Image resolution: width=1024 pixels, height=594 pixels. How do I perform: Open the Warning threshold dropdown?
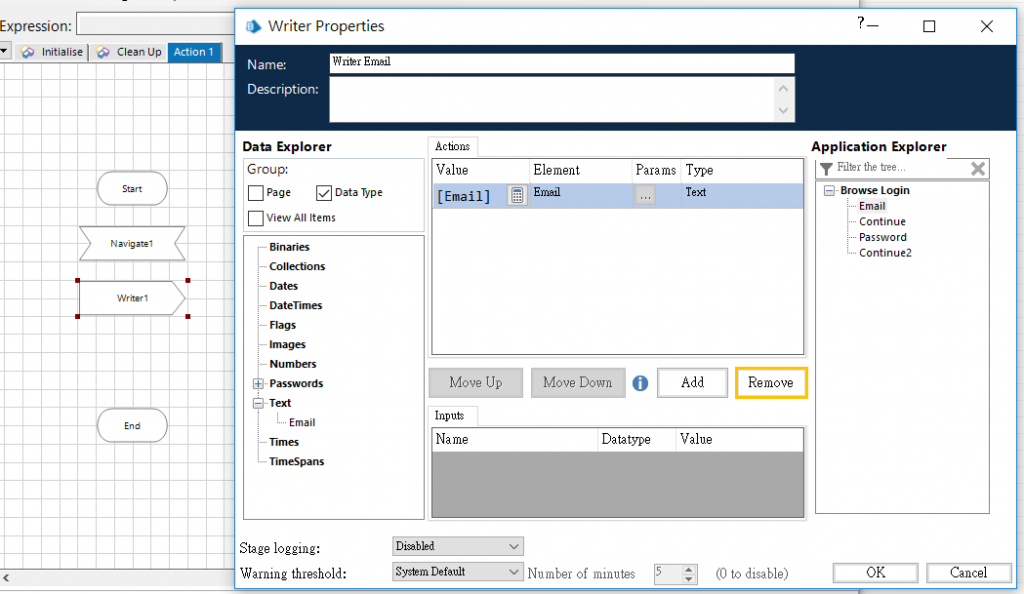(x=457, y=572)
